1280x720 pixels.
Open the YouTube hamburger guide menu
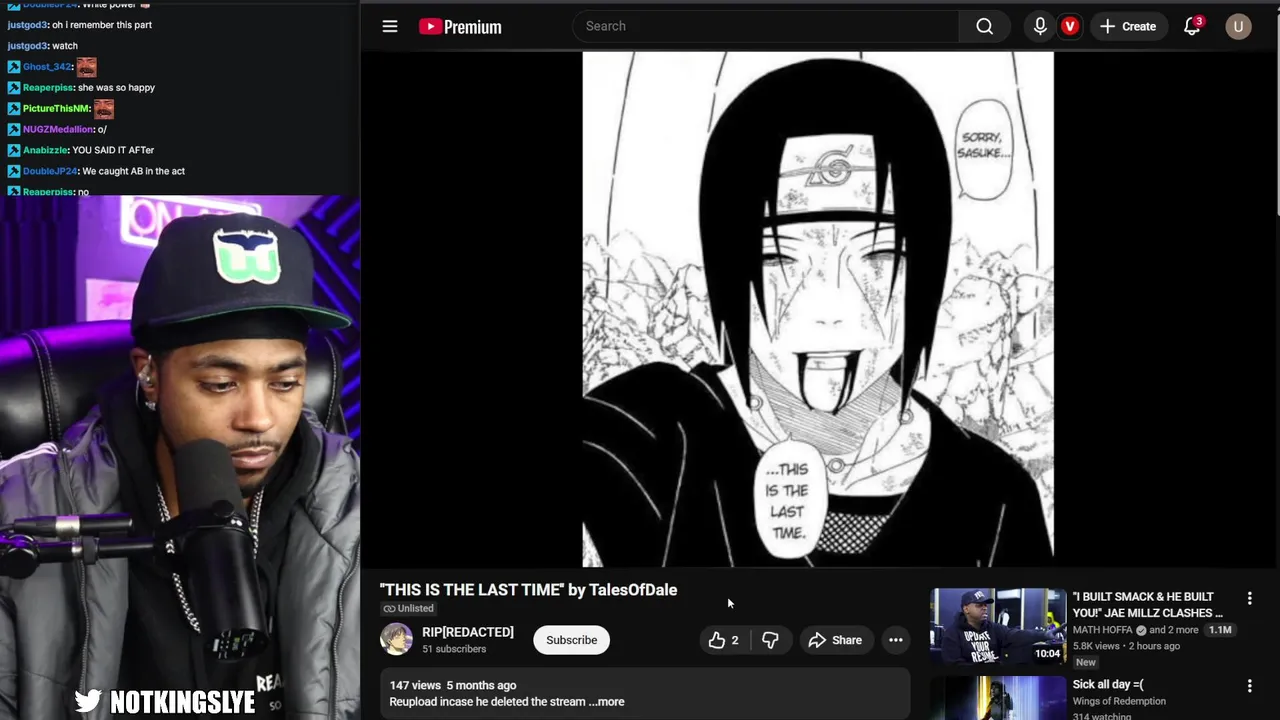coord(390,27)
